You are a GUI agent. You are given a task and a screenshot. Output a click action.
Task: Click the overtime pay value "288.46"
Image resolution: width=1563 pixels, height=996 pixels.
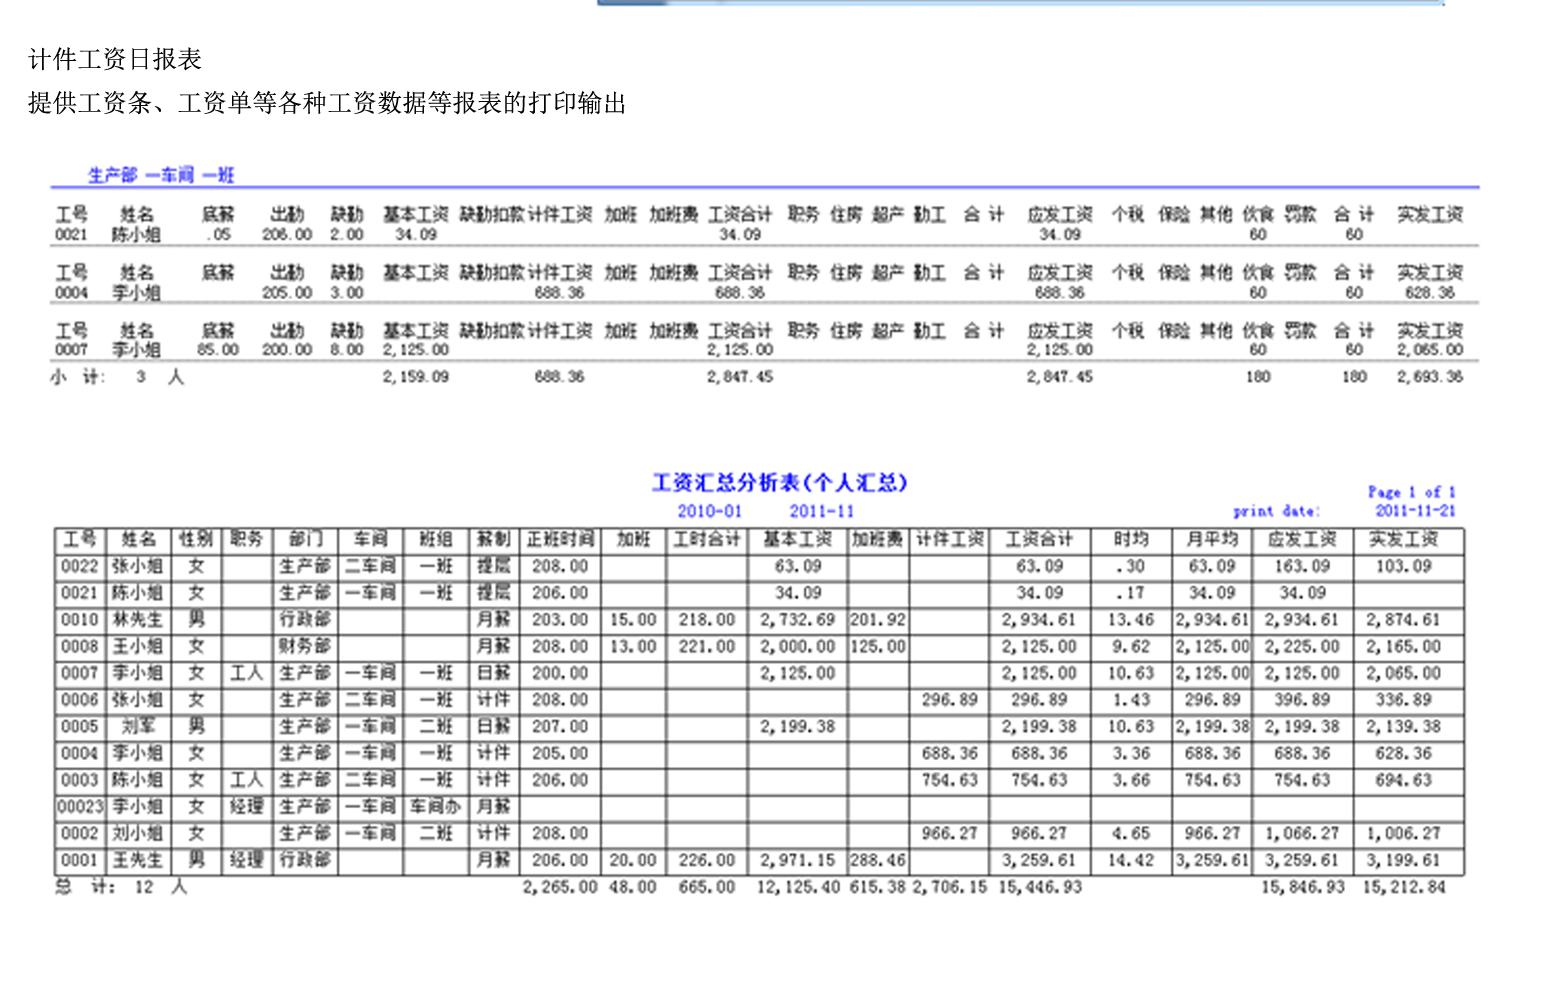(x=878, y=860)
